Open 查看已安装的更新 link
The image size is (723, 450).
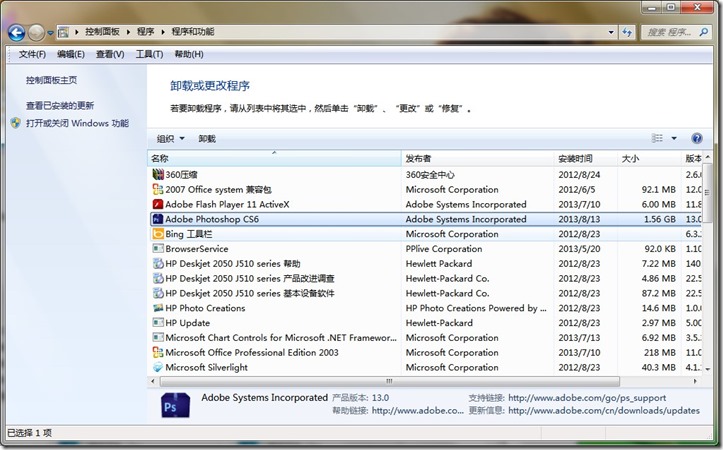pyautogui.click(x=60, y=106)
